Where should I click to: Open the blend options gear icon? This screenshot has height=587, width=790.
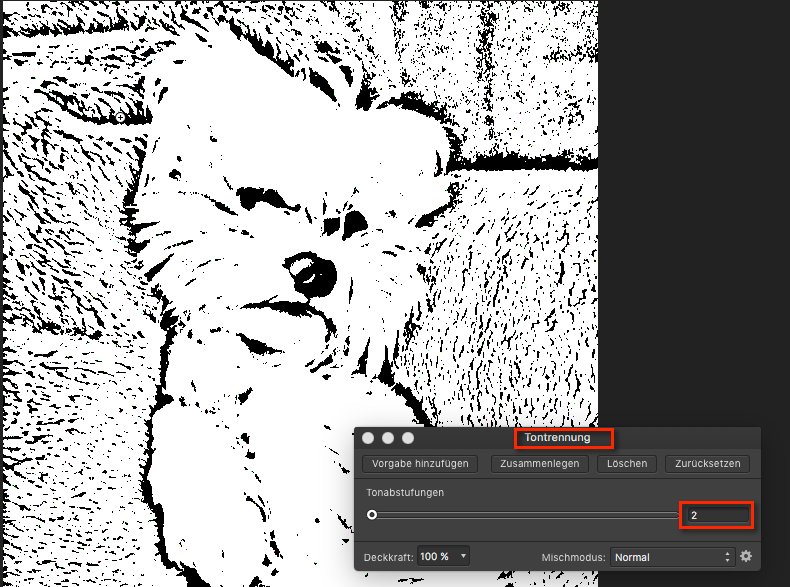click(x=745, y=556)
